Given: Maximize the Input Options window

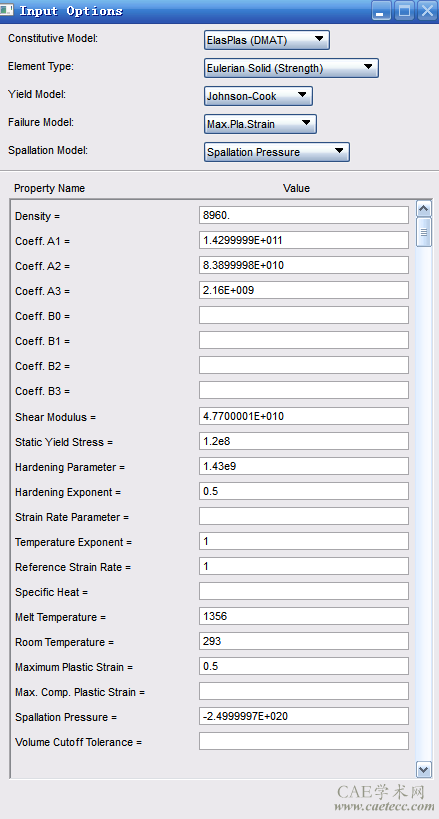Looking at the screenshot, I should click(404, 11).
